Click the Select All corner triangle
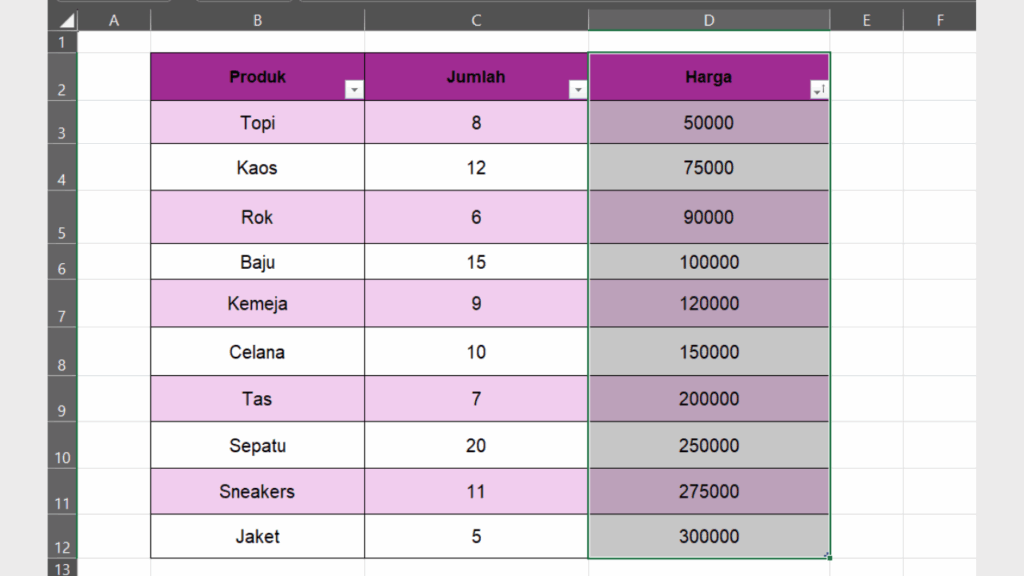This screenshot has height=576, width=1024. [65, 21]
